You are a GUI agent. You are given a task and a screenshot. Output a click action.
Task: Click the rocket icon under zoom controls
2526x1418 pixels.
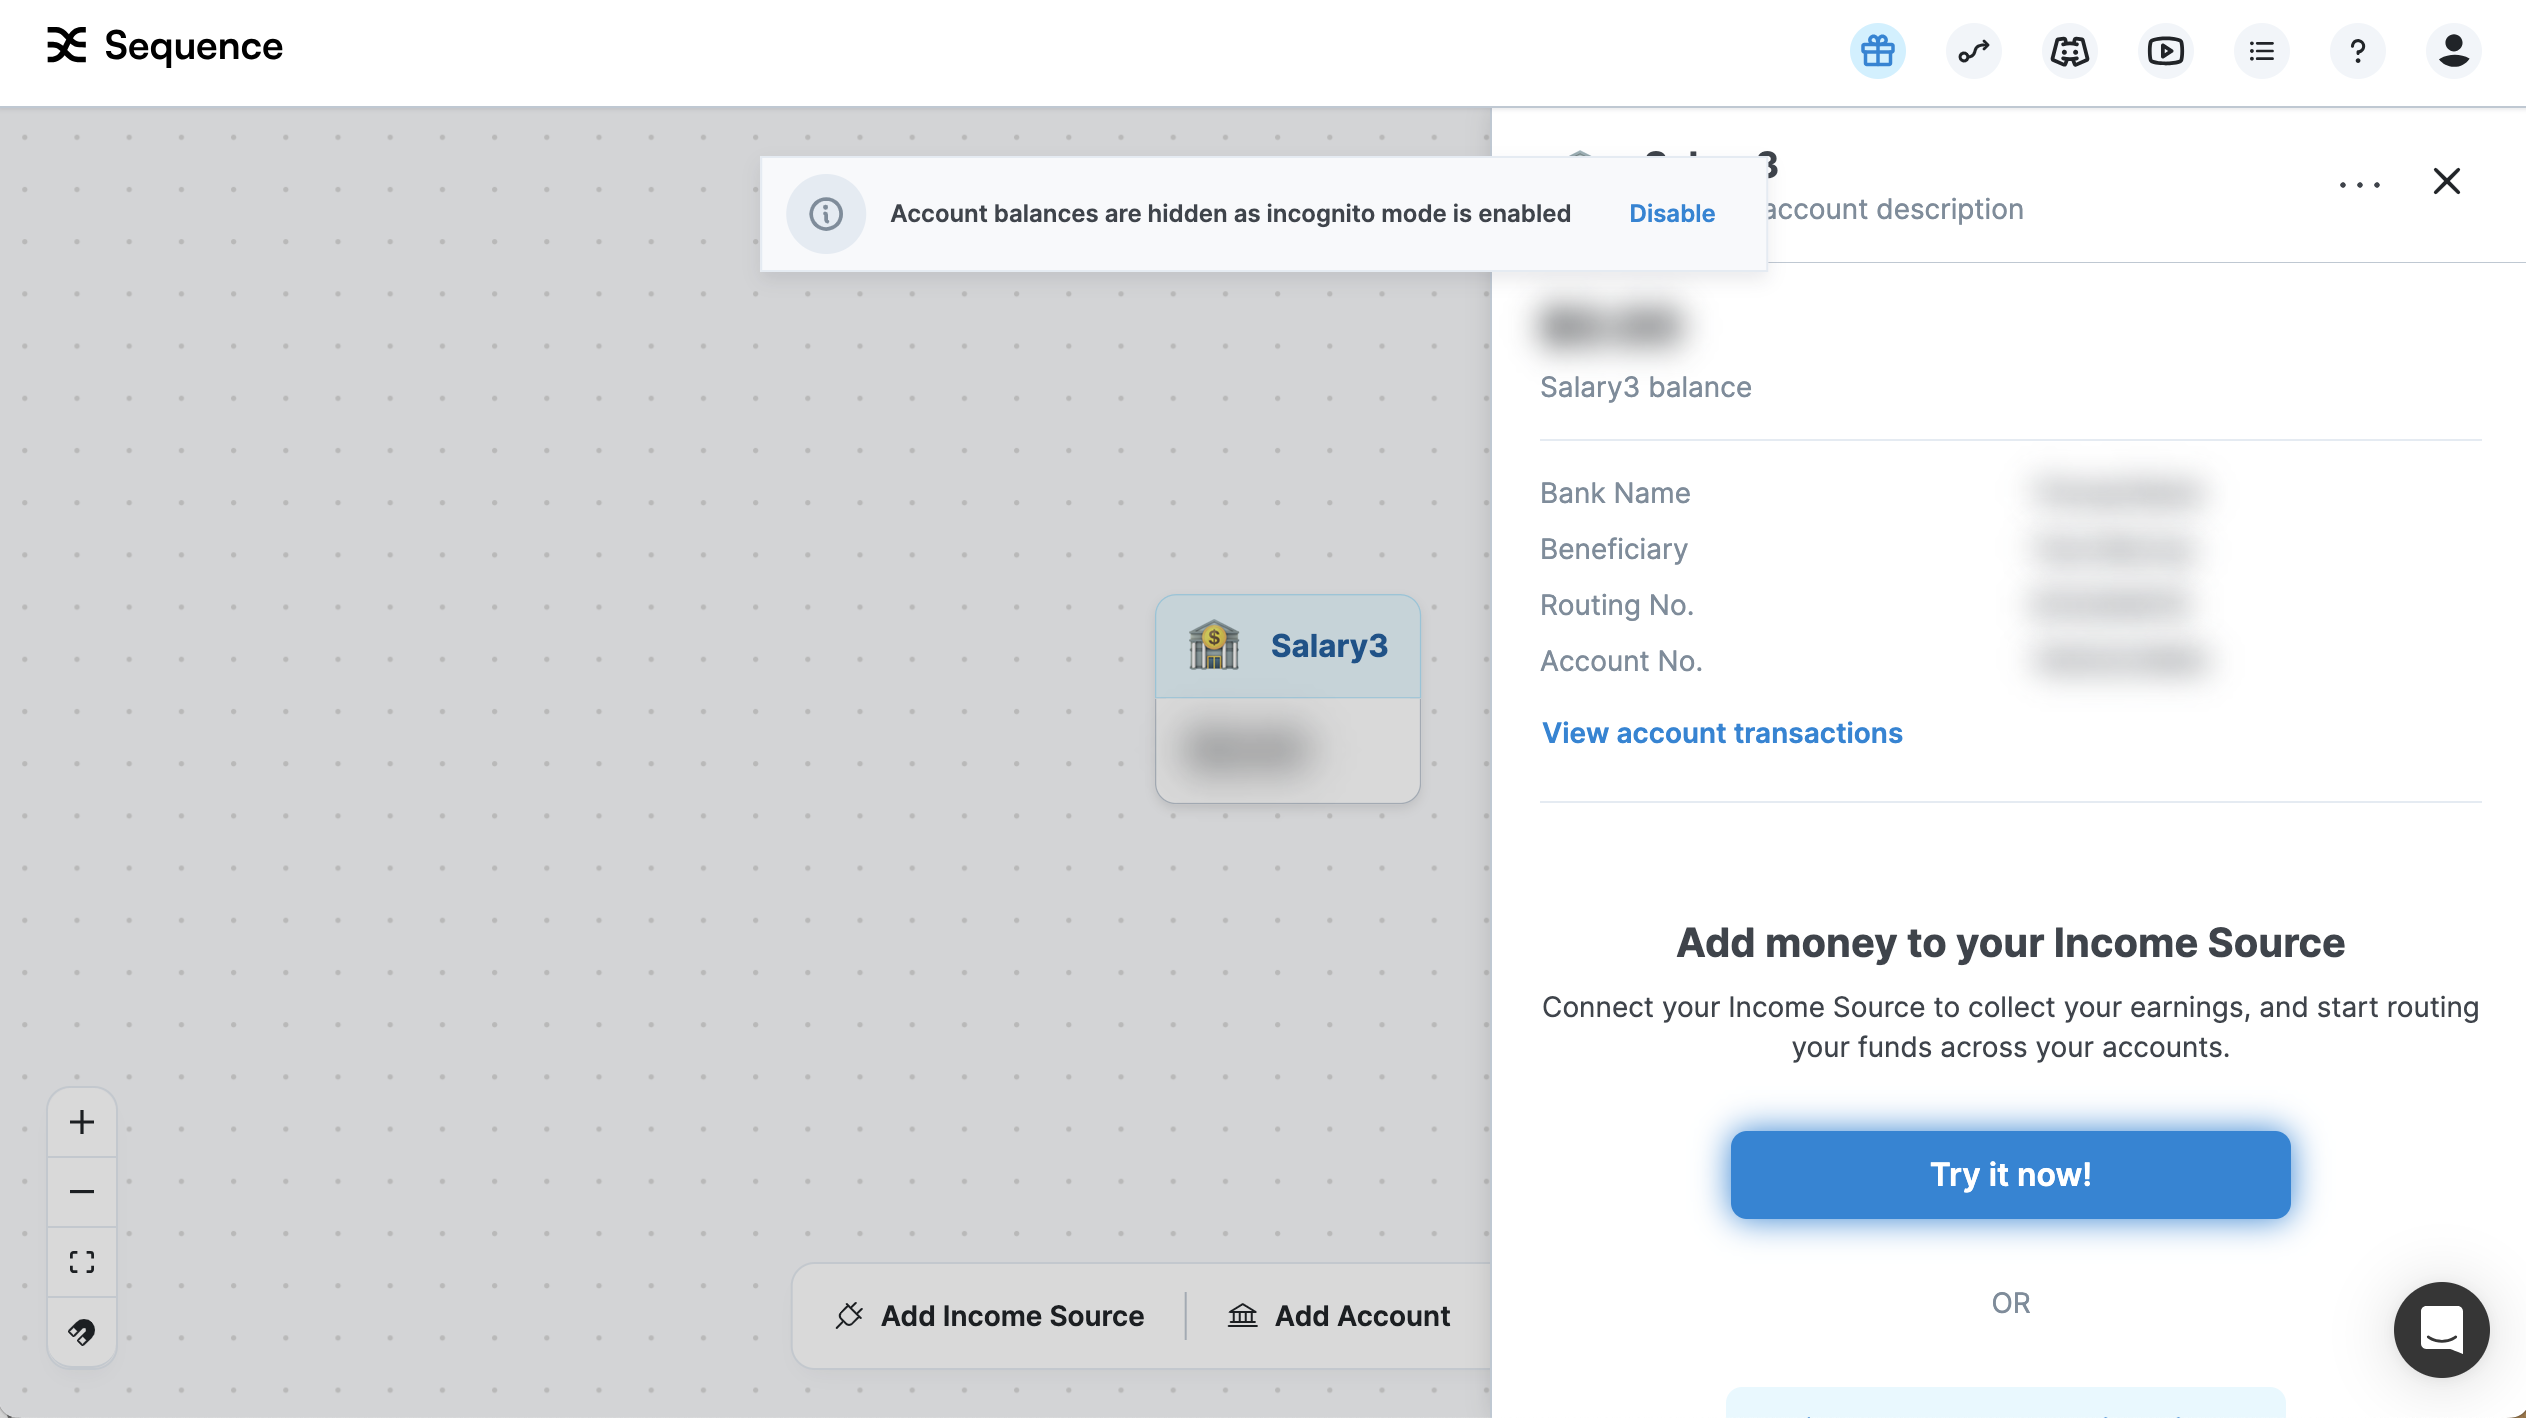(82, 1332)
